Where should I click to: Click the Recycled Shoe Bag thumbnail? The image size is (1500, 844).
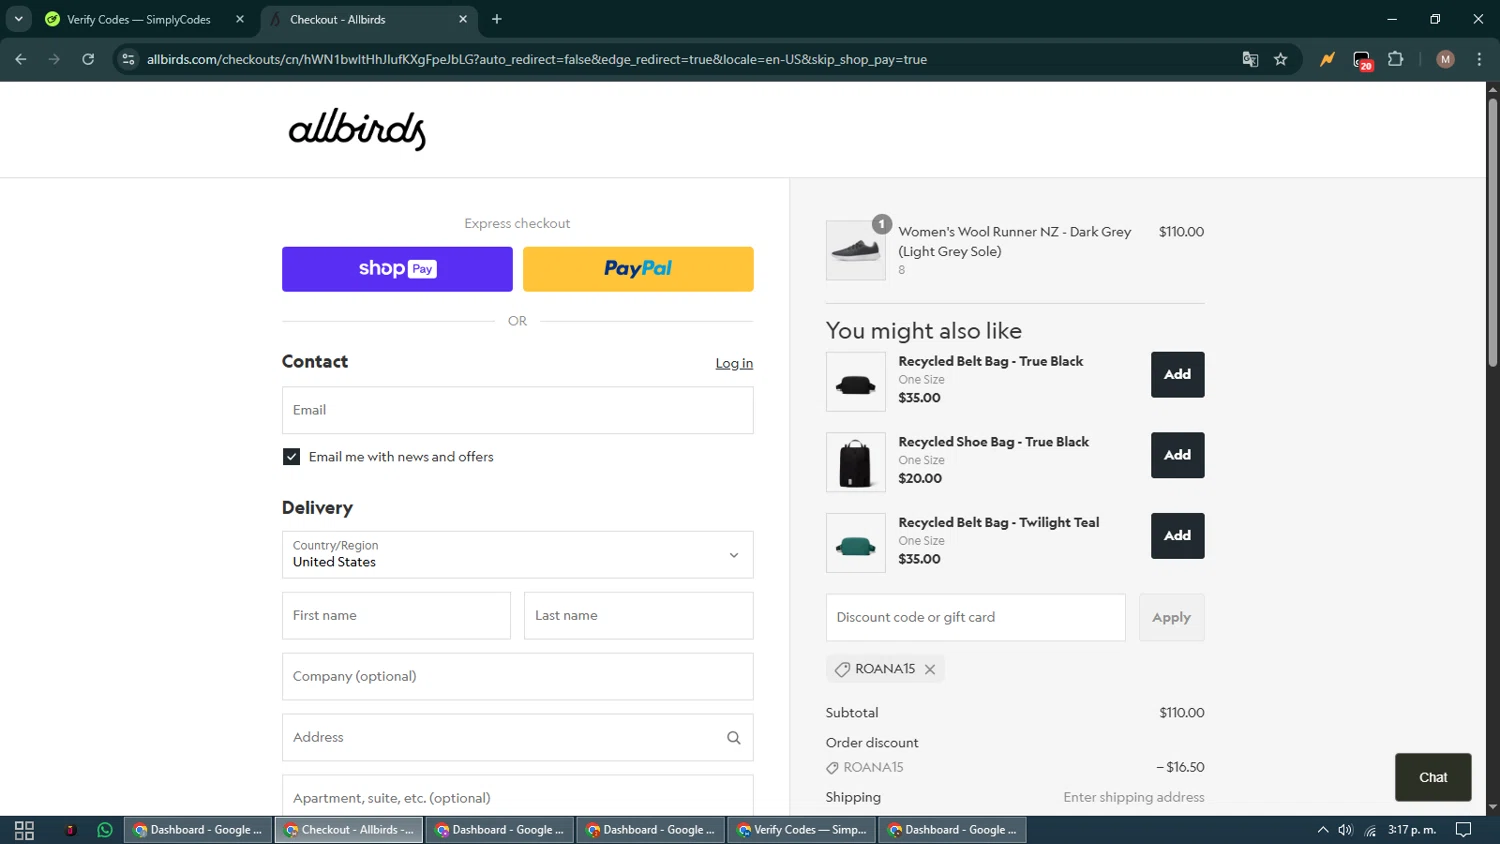point(855,462)
